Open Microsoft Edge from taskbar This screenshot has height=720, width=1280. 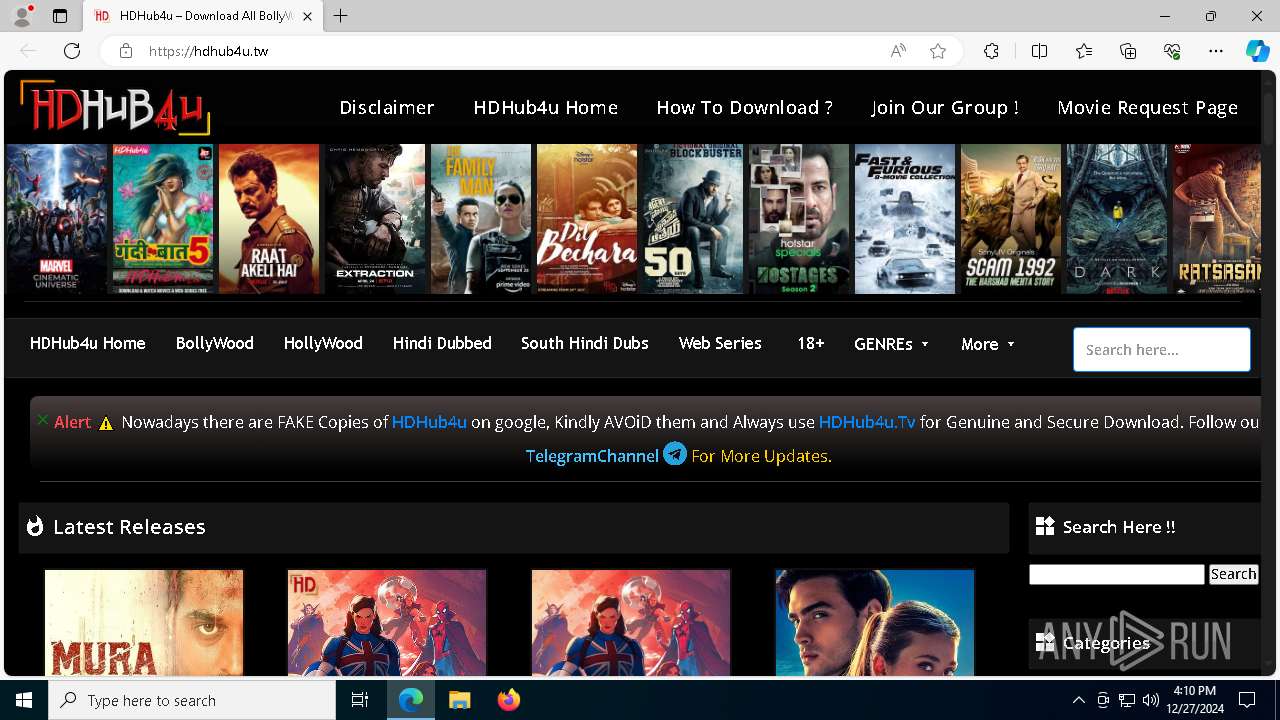click(x=411, y=700)
